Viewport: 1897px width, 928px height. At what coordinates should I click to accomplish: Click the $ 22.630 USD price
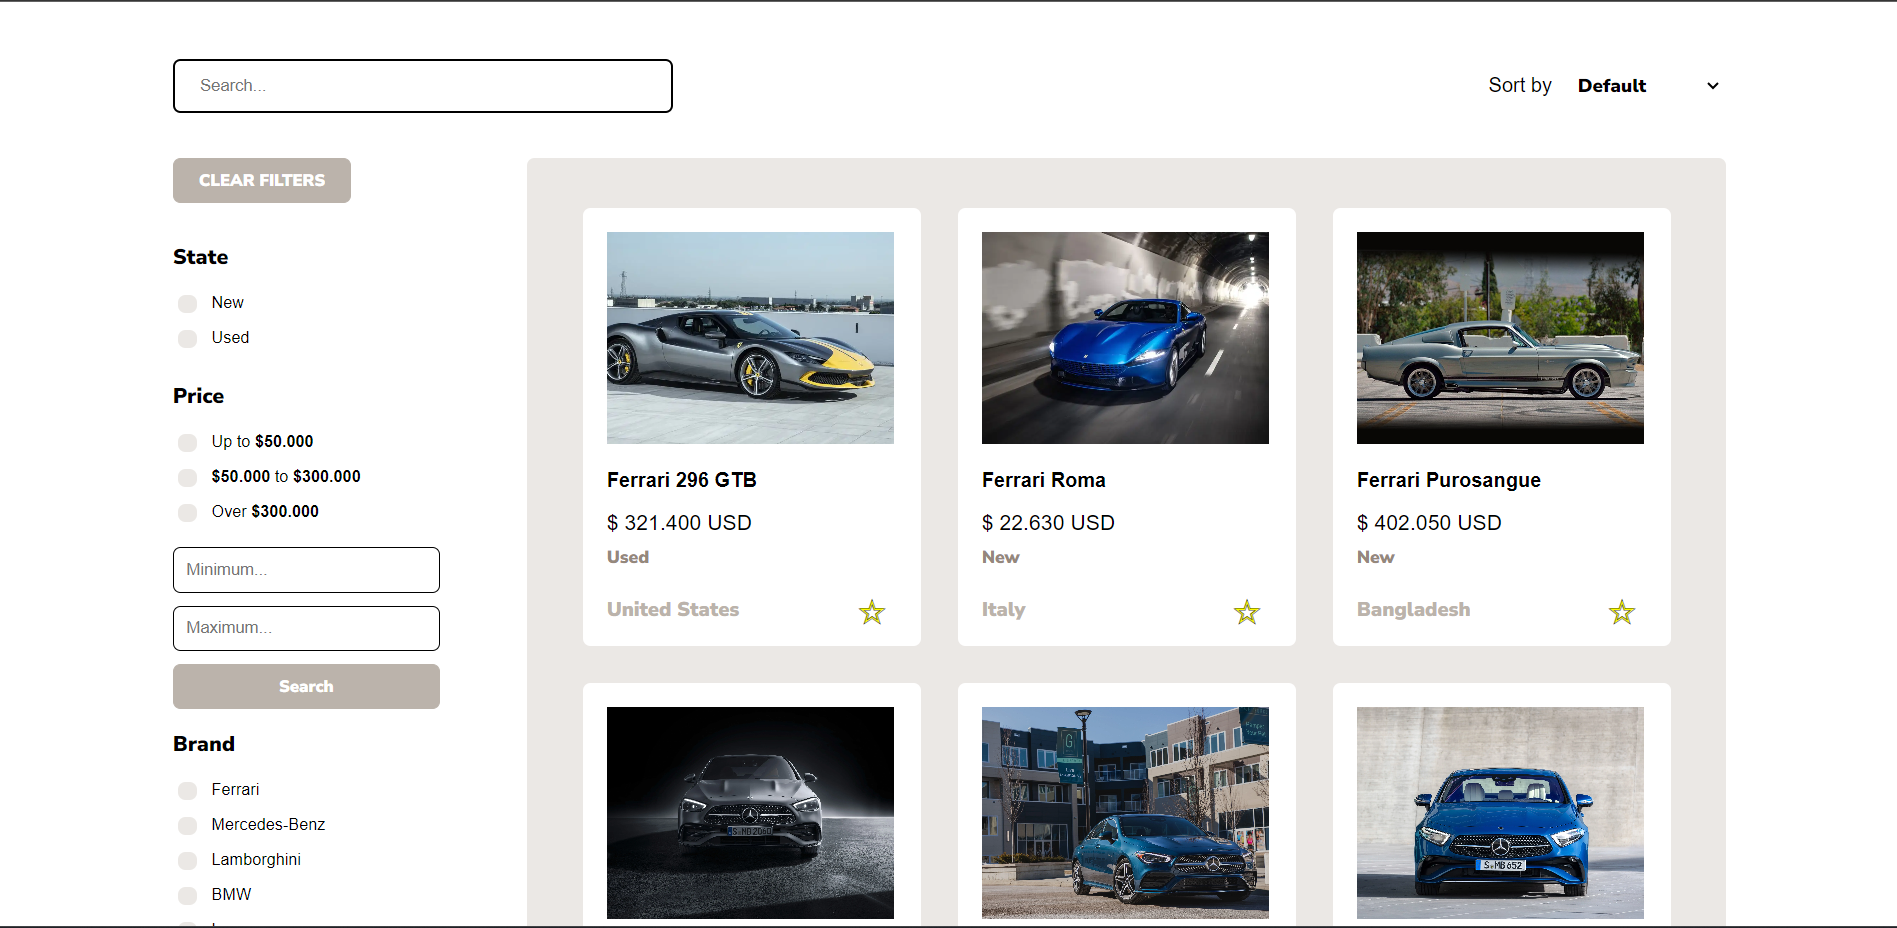click(1048, 523)
